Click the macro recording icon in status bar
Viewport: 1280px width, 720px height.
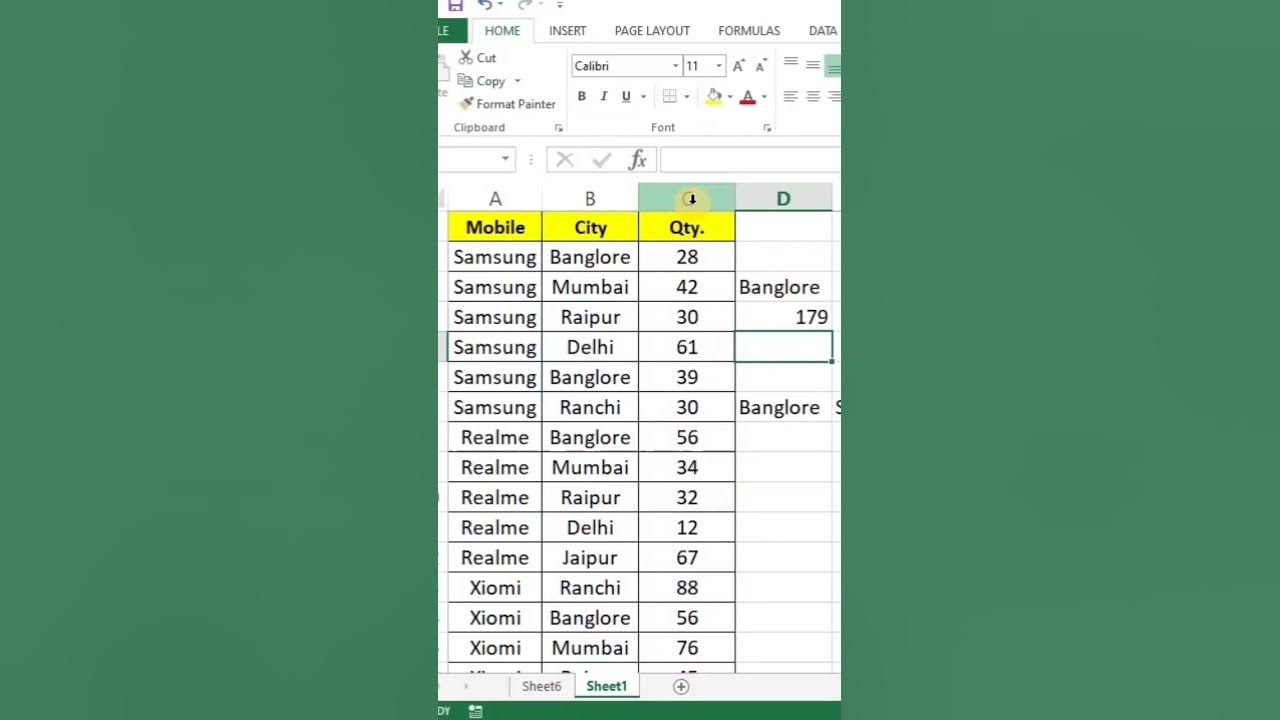(476, 711)
